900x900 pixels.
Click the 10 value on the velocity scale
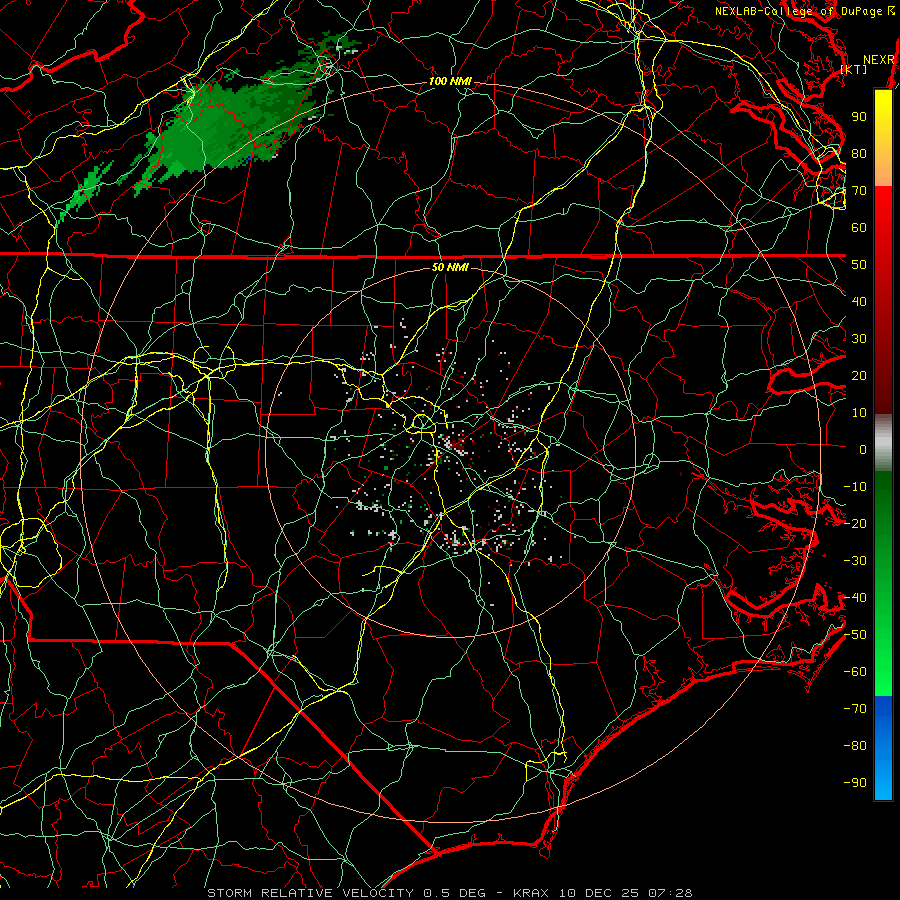(x=859, y=413)
